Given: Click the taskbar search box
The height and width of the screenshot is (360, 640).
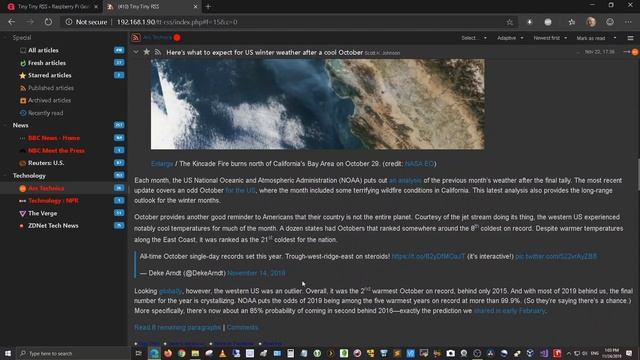Looking at the screenshot, I should click(x=73, y=353).
